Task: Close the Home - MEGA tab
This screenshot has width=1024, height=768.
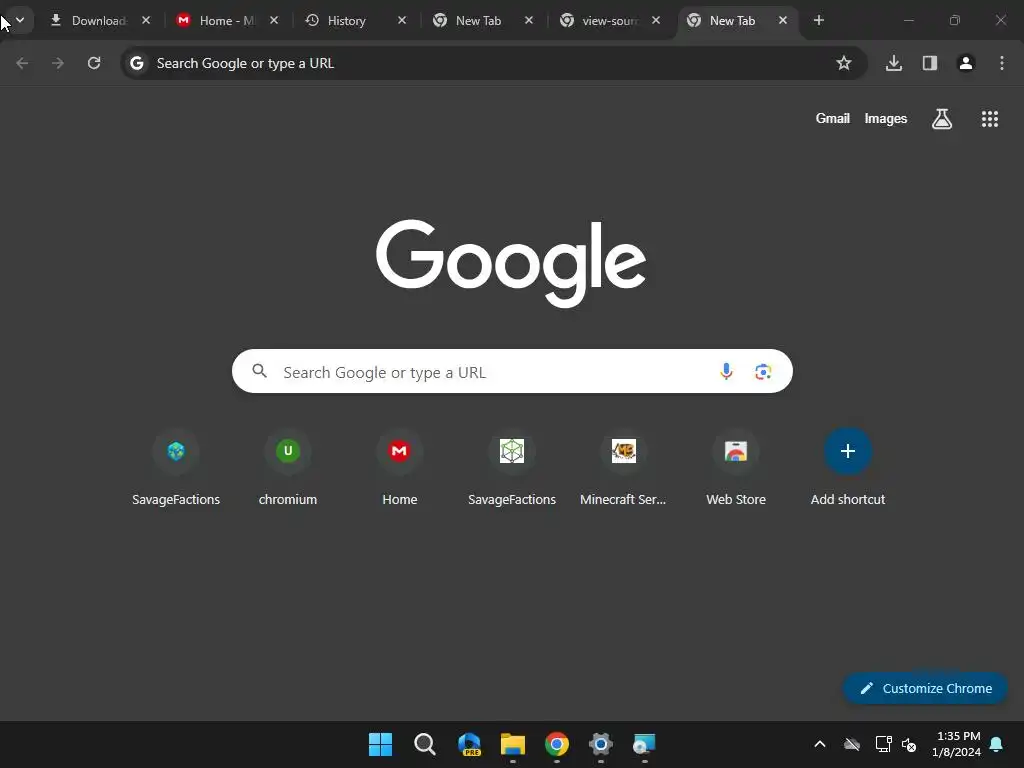Action: click(274, 20)
